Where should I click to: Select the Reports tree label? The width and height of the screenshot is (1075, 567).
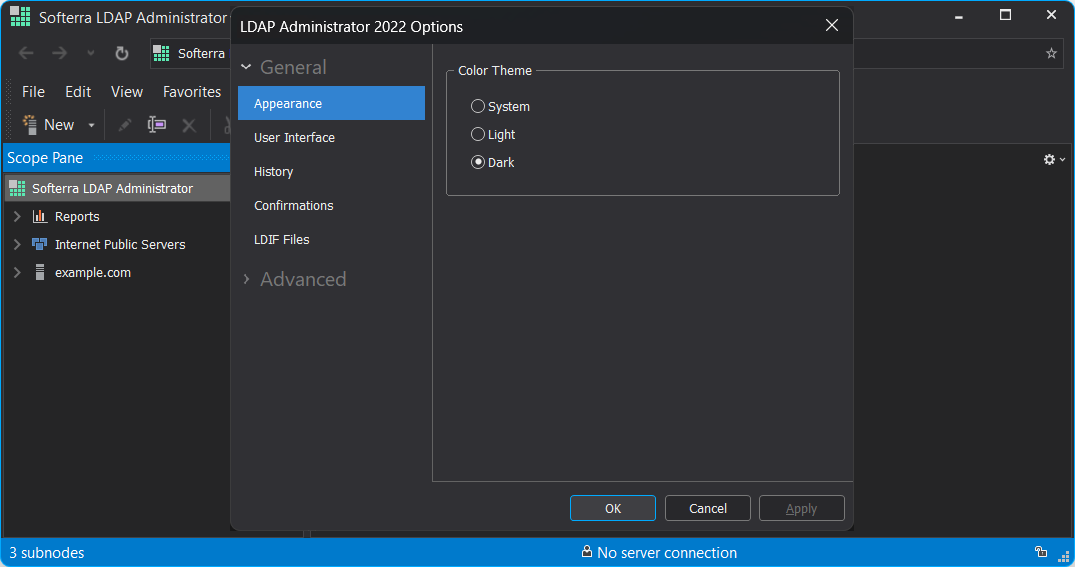(77, 217)
